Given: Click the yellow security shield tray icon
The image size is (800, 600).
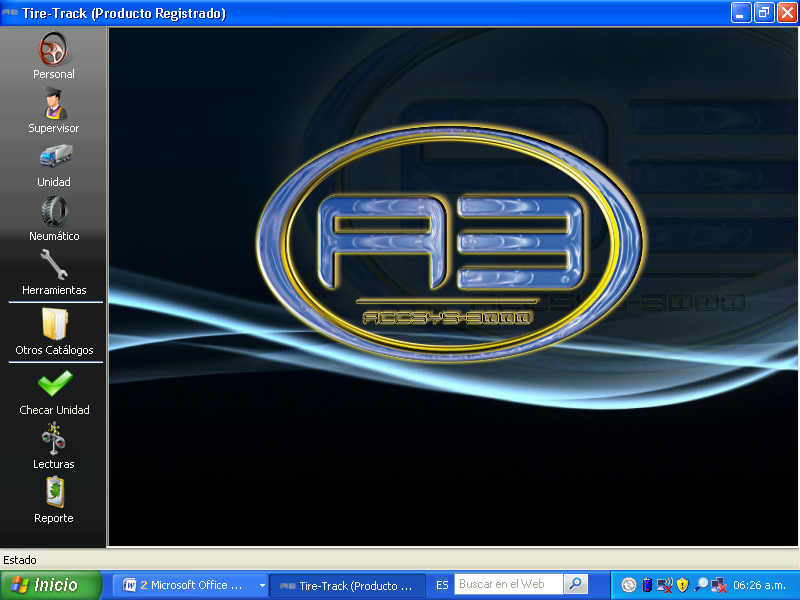Looking at the screenshot, I should coord(683,585).
